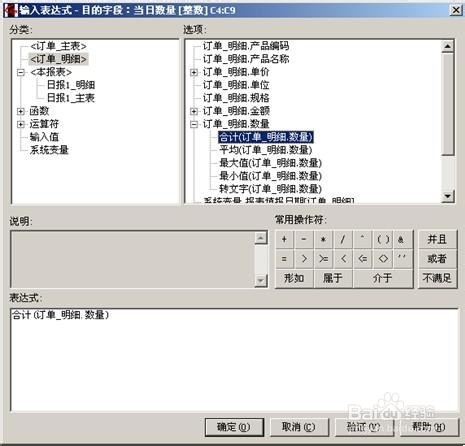Insert the greater-or-equal (>=) operator
Viewport: 465px width, 446px height.
pos(323,259)
